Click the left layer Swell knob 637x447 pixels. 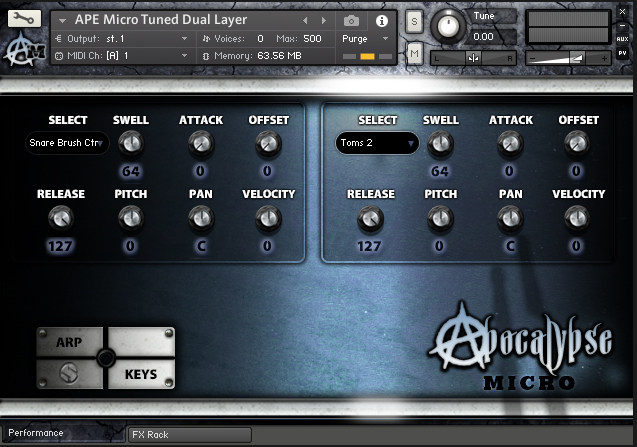point(131,145)
